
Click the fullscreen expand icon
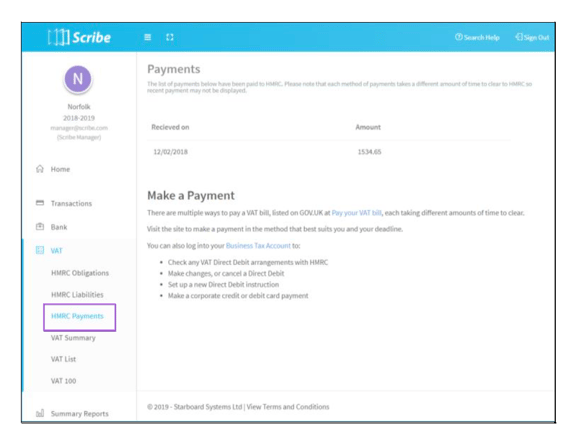[170, 37]
